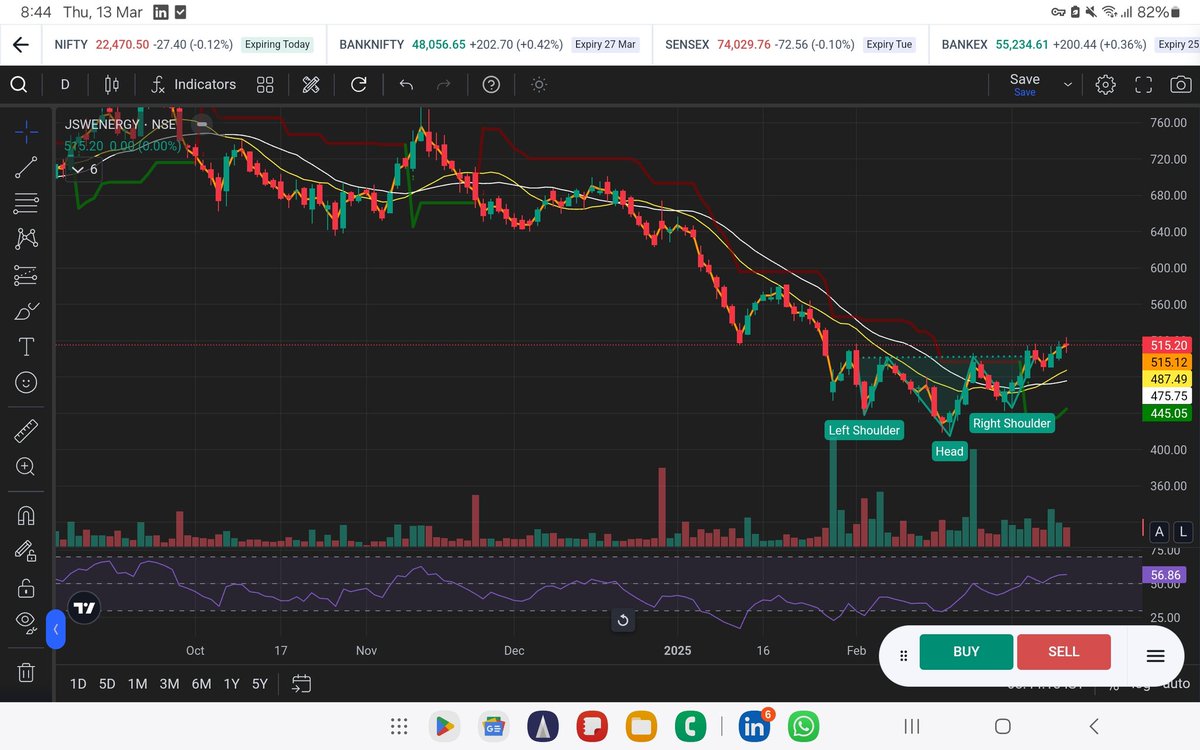The height and width of the screenshot is (750, 1200).
Task: Grab the order panel drag handle
Action: (x=903, y=656)
